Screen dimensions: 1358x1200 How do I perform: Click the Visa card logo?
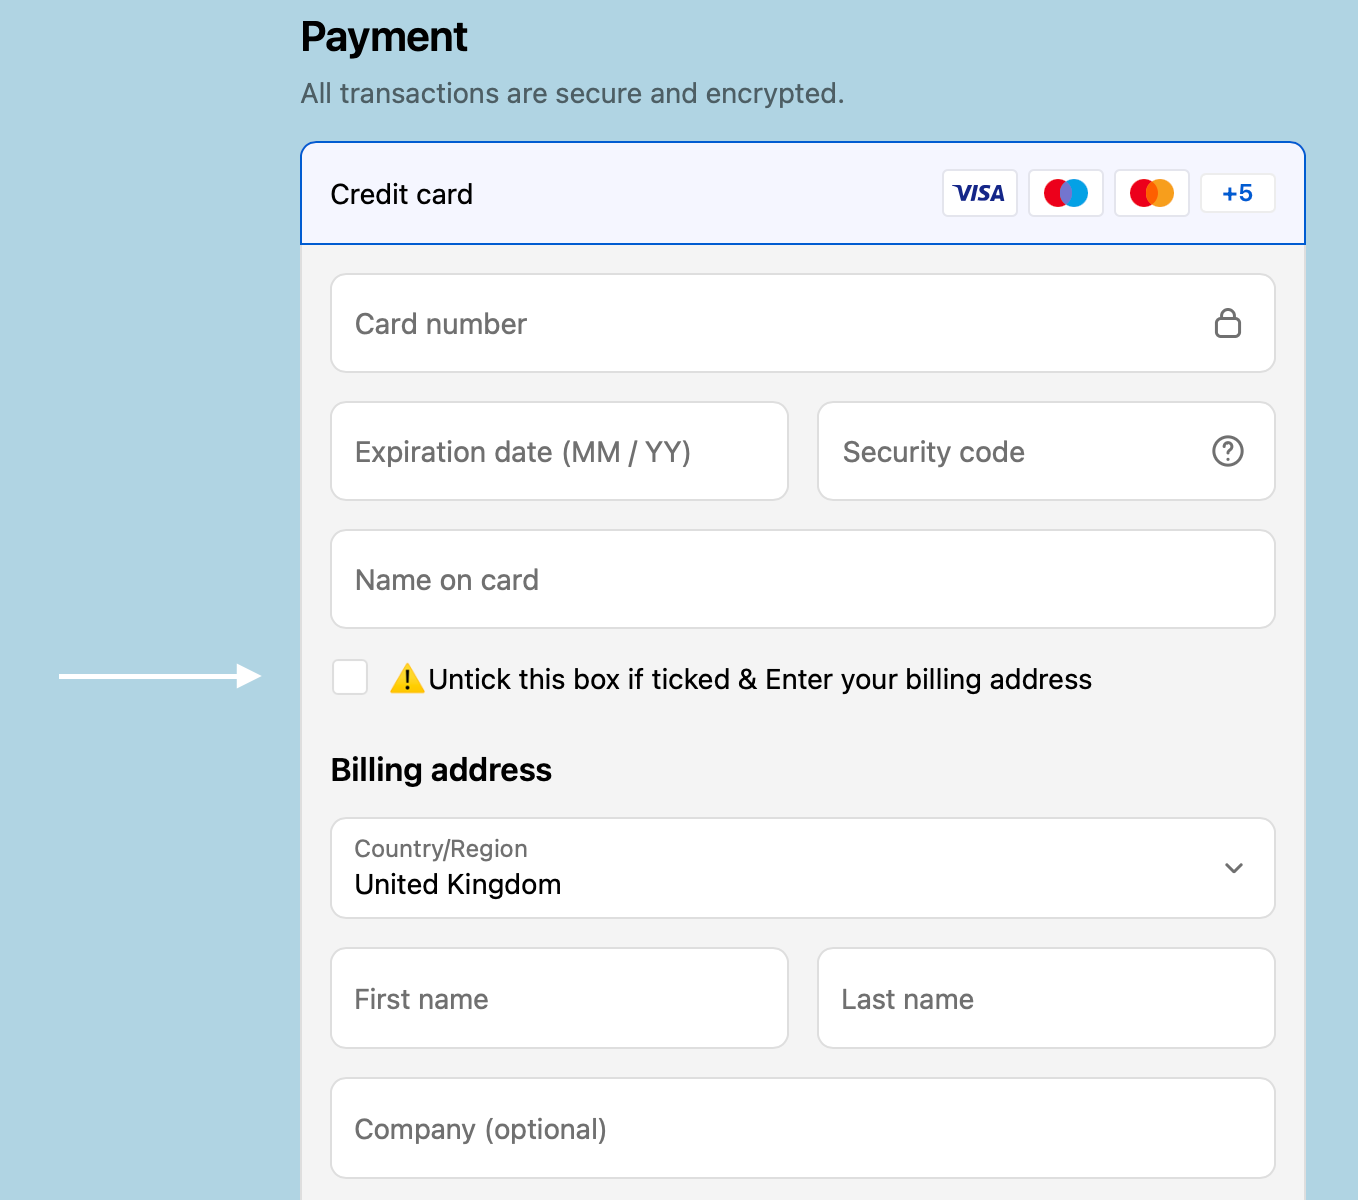(979, 193)
